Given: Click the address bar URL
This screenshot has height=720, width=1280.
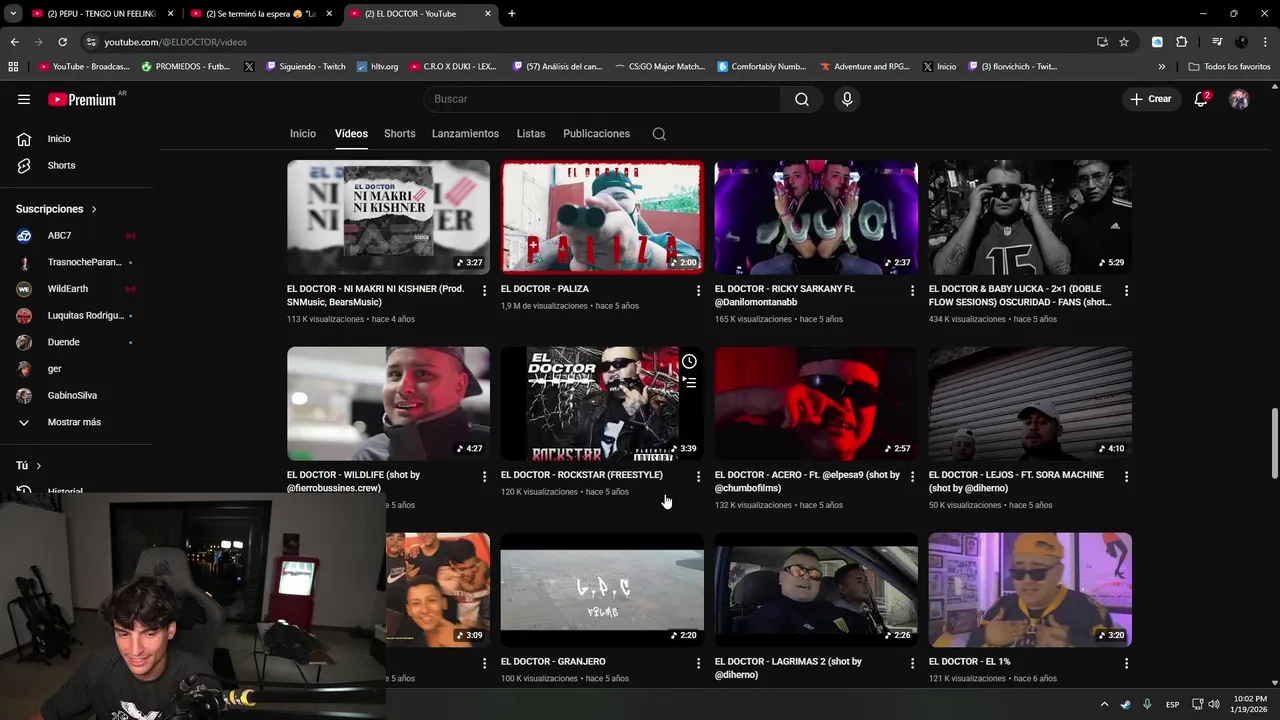Looking at the screenshot, I should (175, 42).
